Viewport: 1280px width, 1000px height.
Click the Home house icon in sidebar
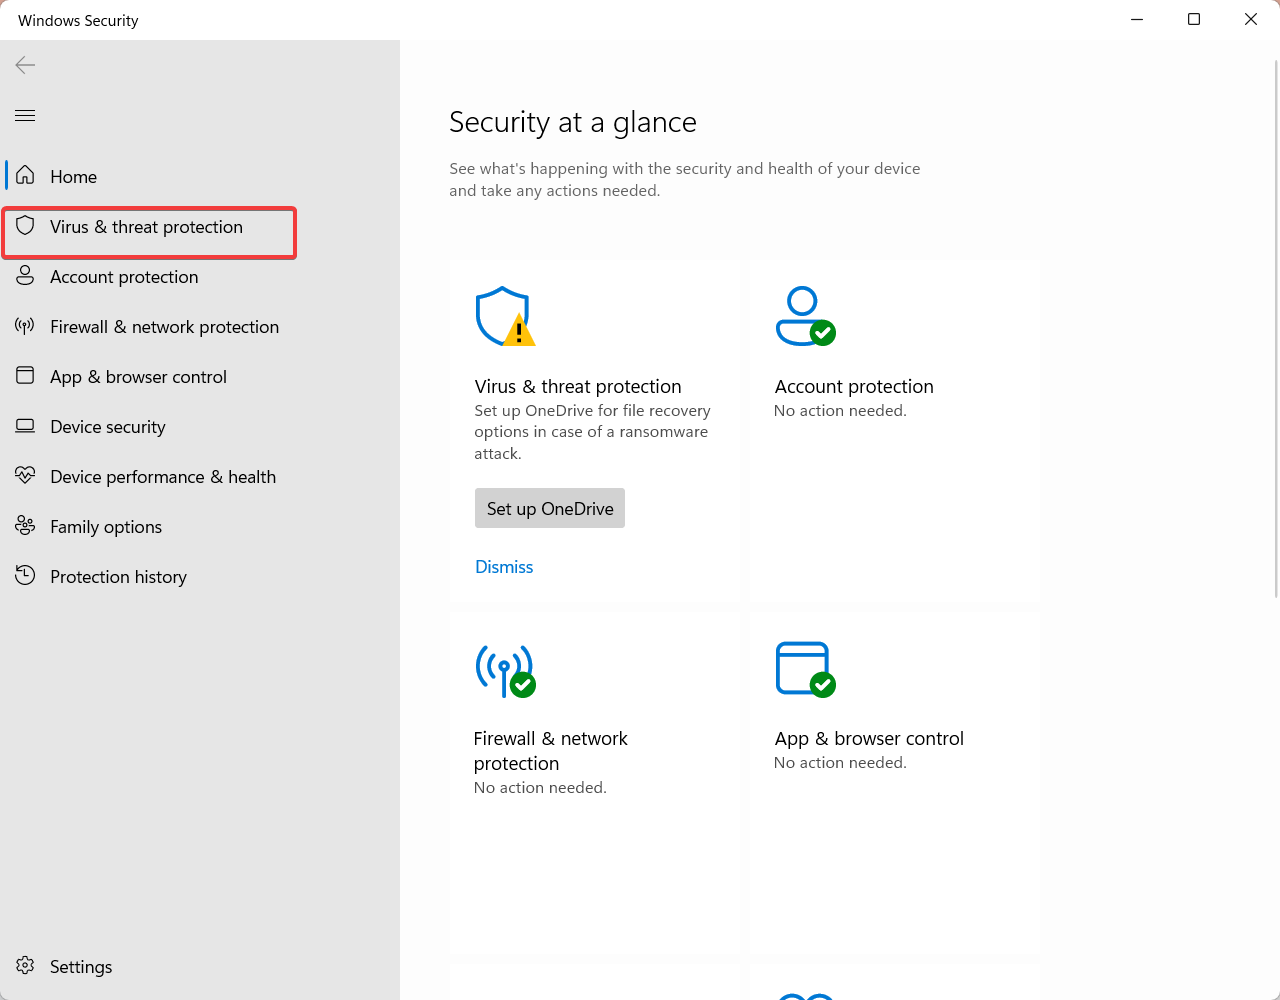(25, 176)
